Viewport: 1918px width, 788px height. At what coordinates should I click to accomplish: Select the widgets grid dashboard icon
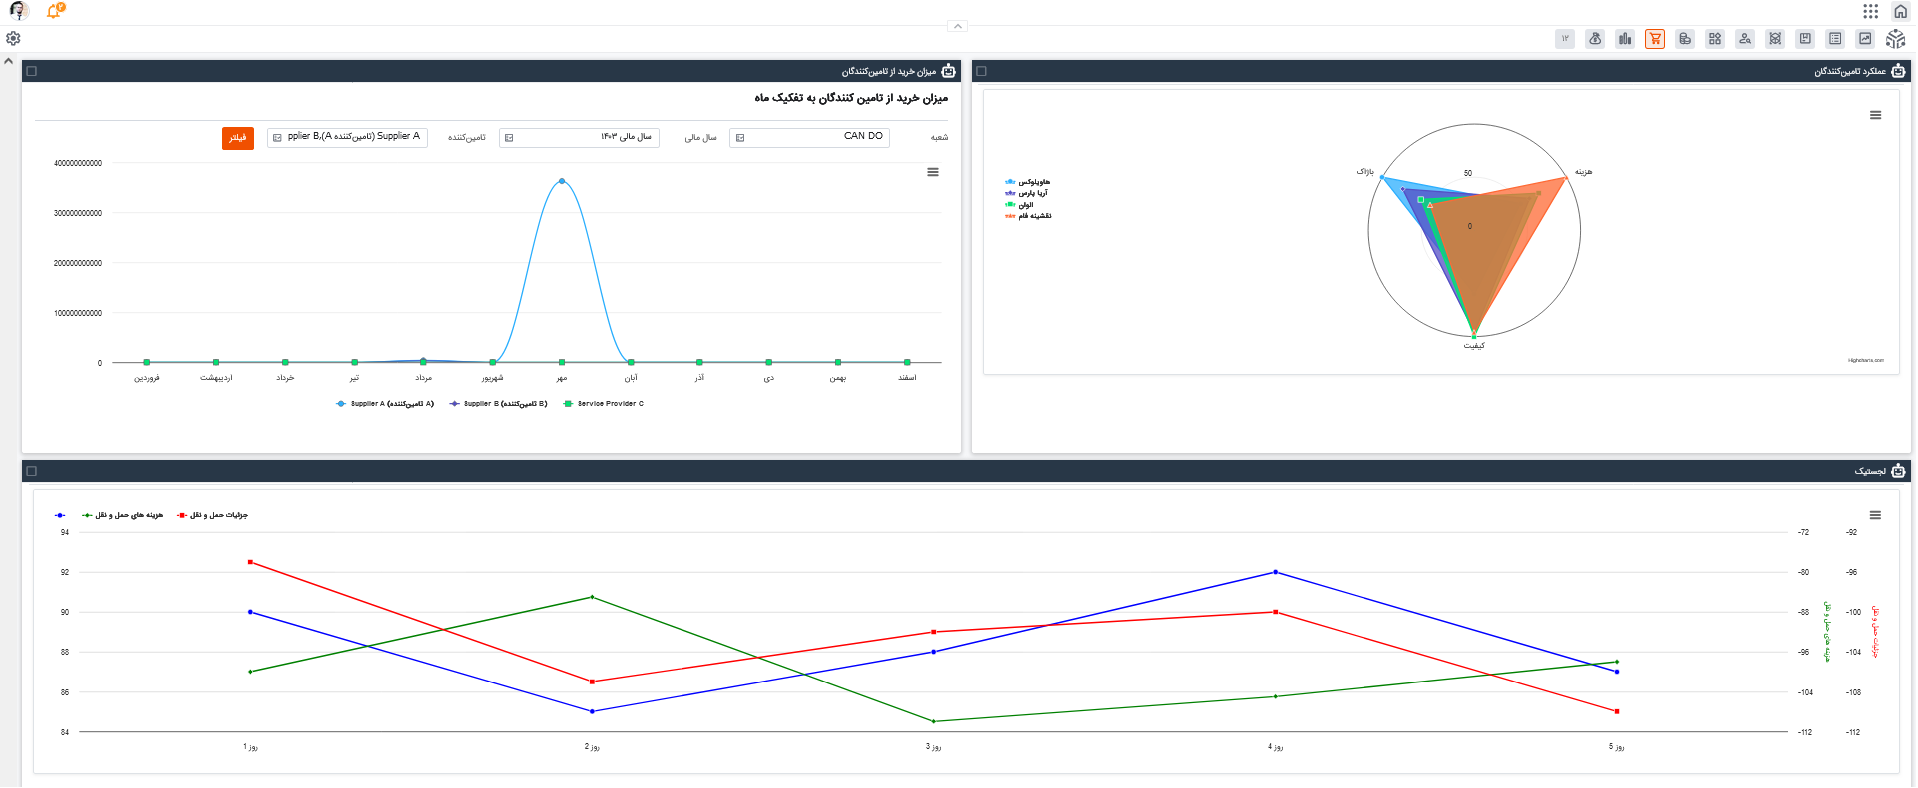tap(1715, 39)
